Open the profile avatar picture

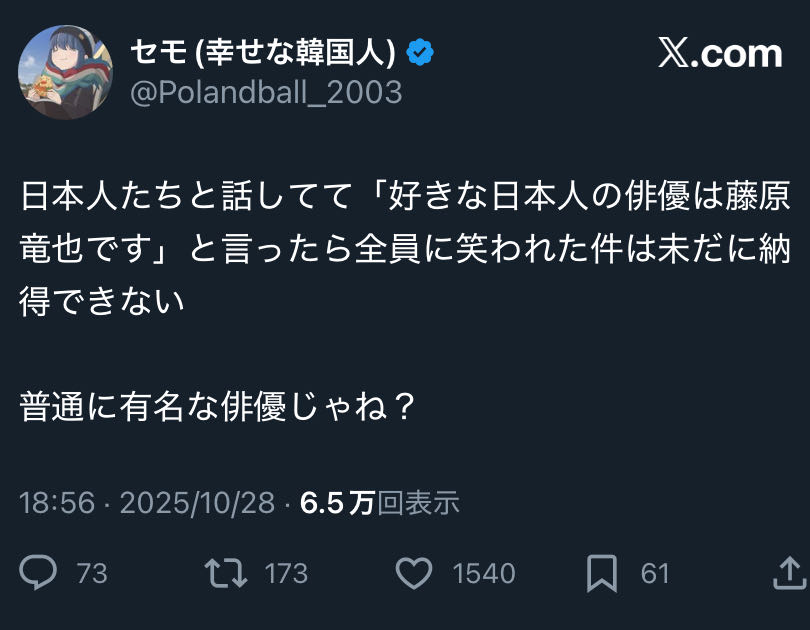pyautogui.click(x=65, y=72)
